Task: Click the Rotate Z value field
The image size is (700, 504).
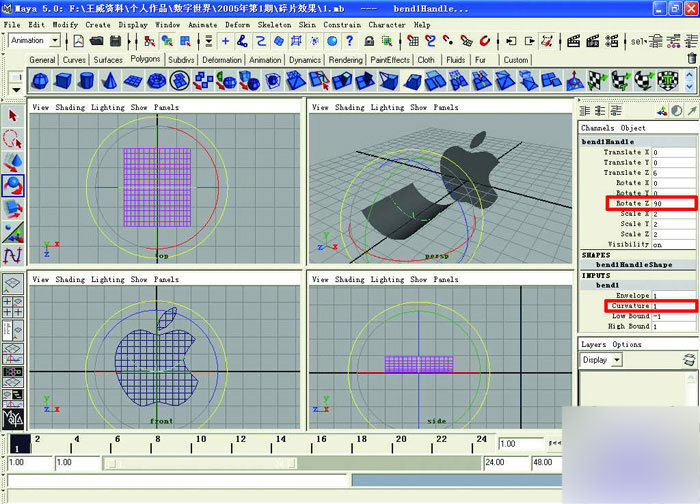Action: coord(673,204)
